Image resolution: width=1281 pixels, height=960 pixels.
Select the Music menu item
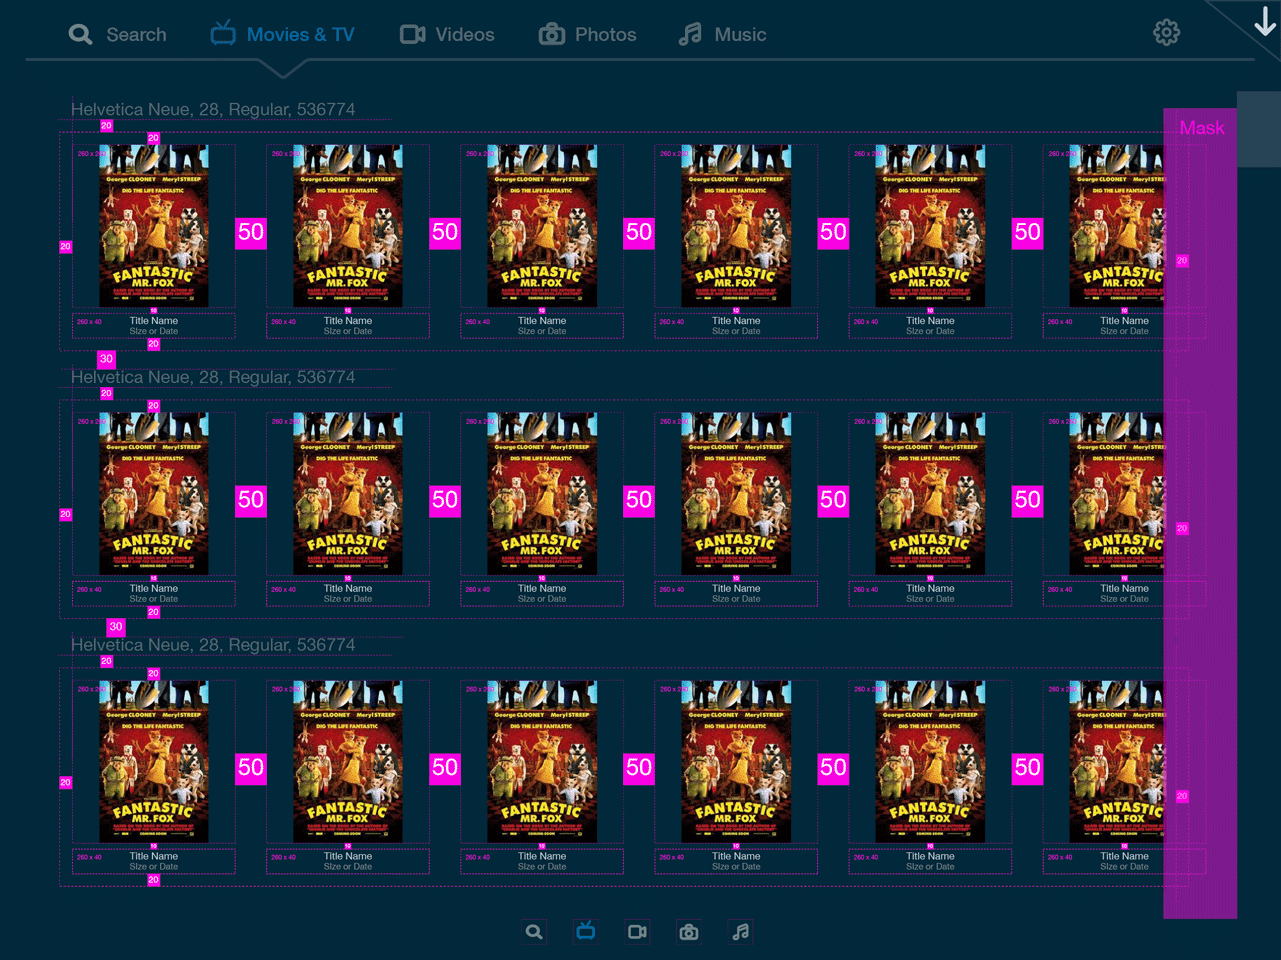tap(740, 33)
